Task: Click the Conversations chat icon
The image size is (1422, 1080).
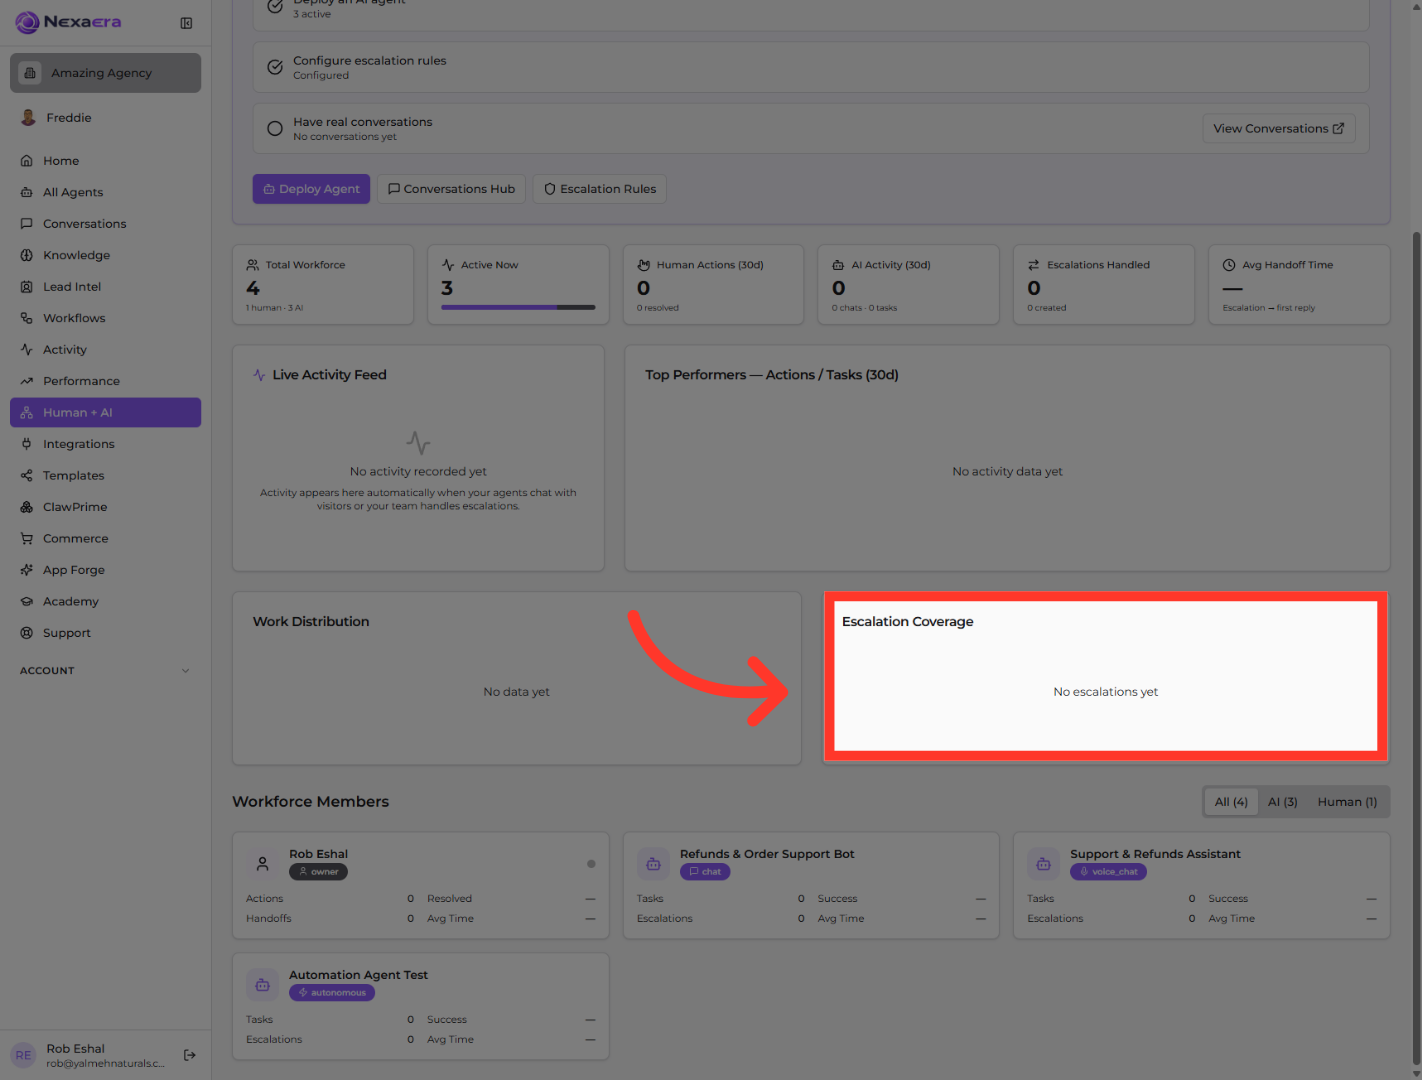Action: pyautogui.click(x=27, y=224)
